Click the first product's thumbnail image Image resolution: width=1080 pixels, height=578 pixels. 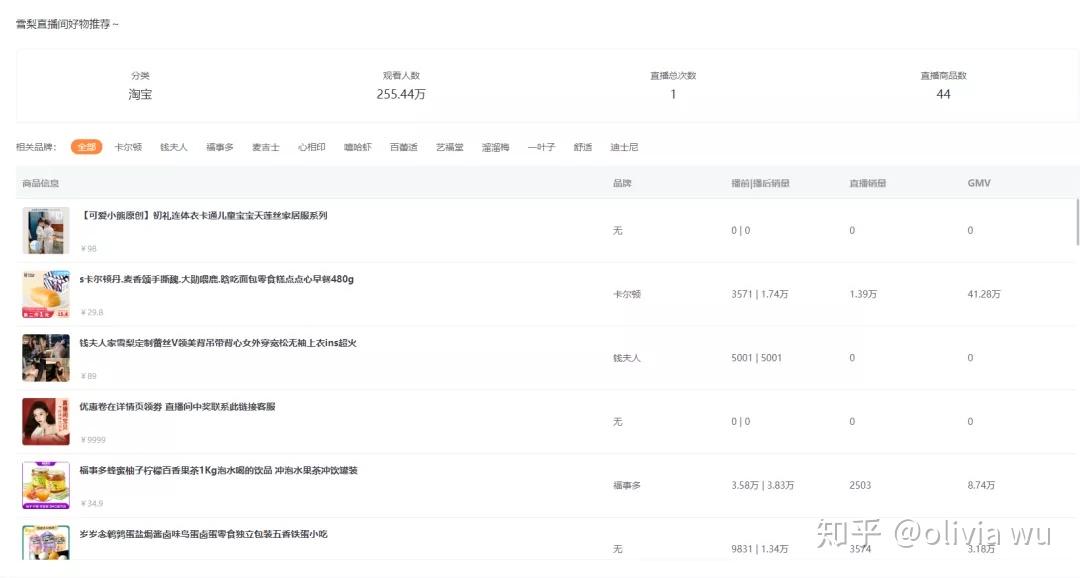click(x=45, y=229)
